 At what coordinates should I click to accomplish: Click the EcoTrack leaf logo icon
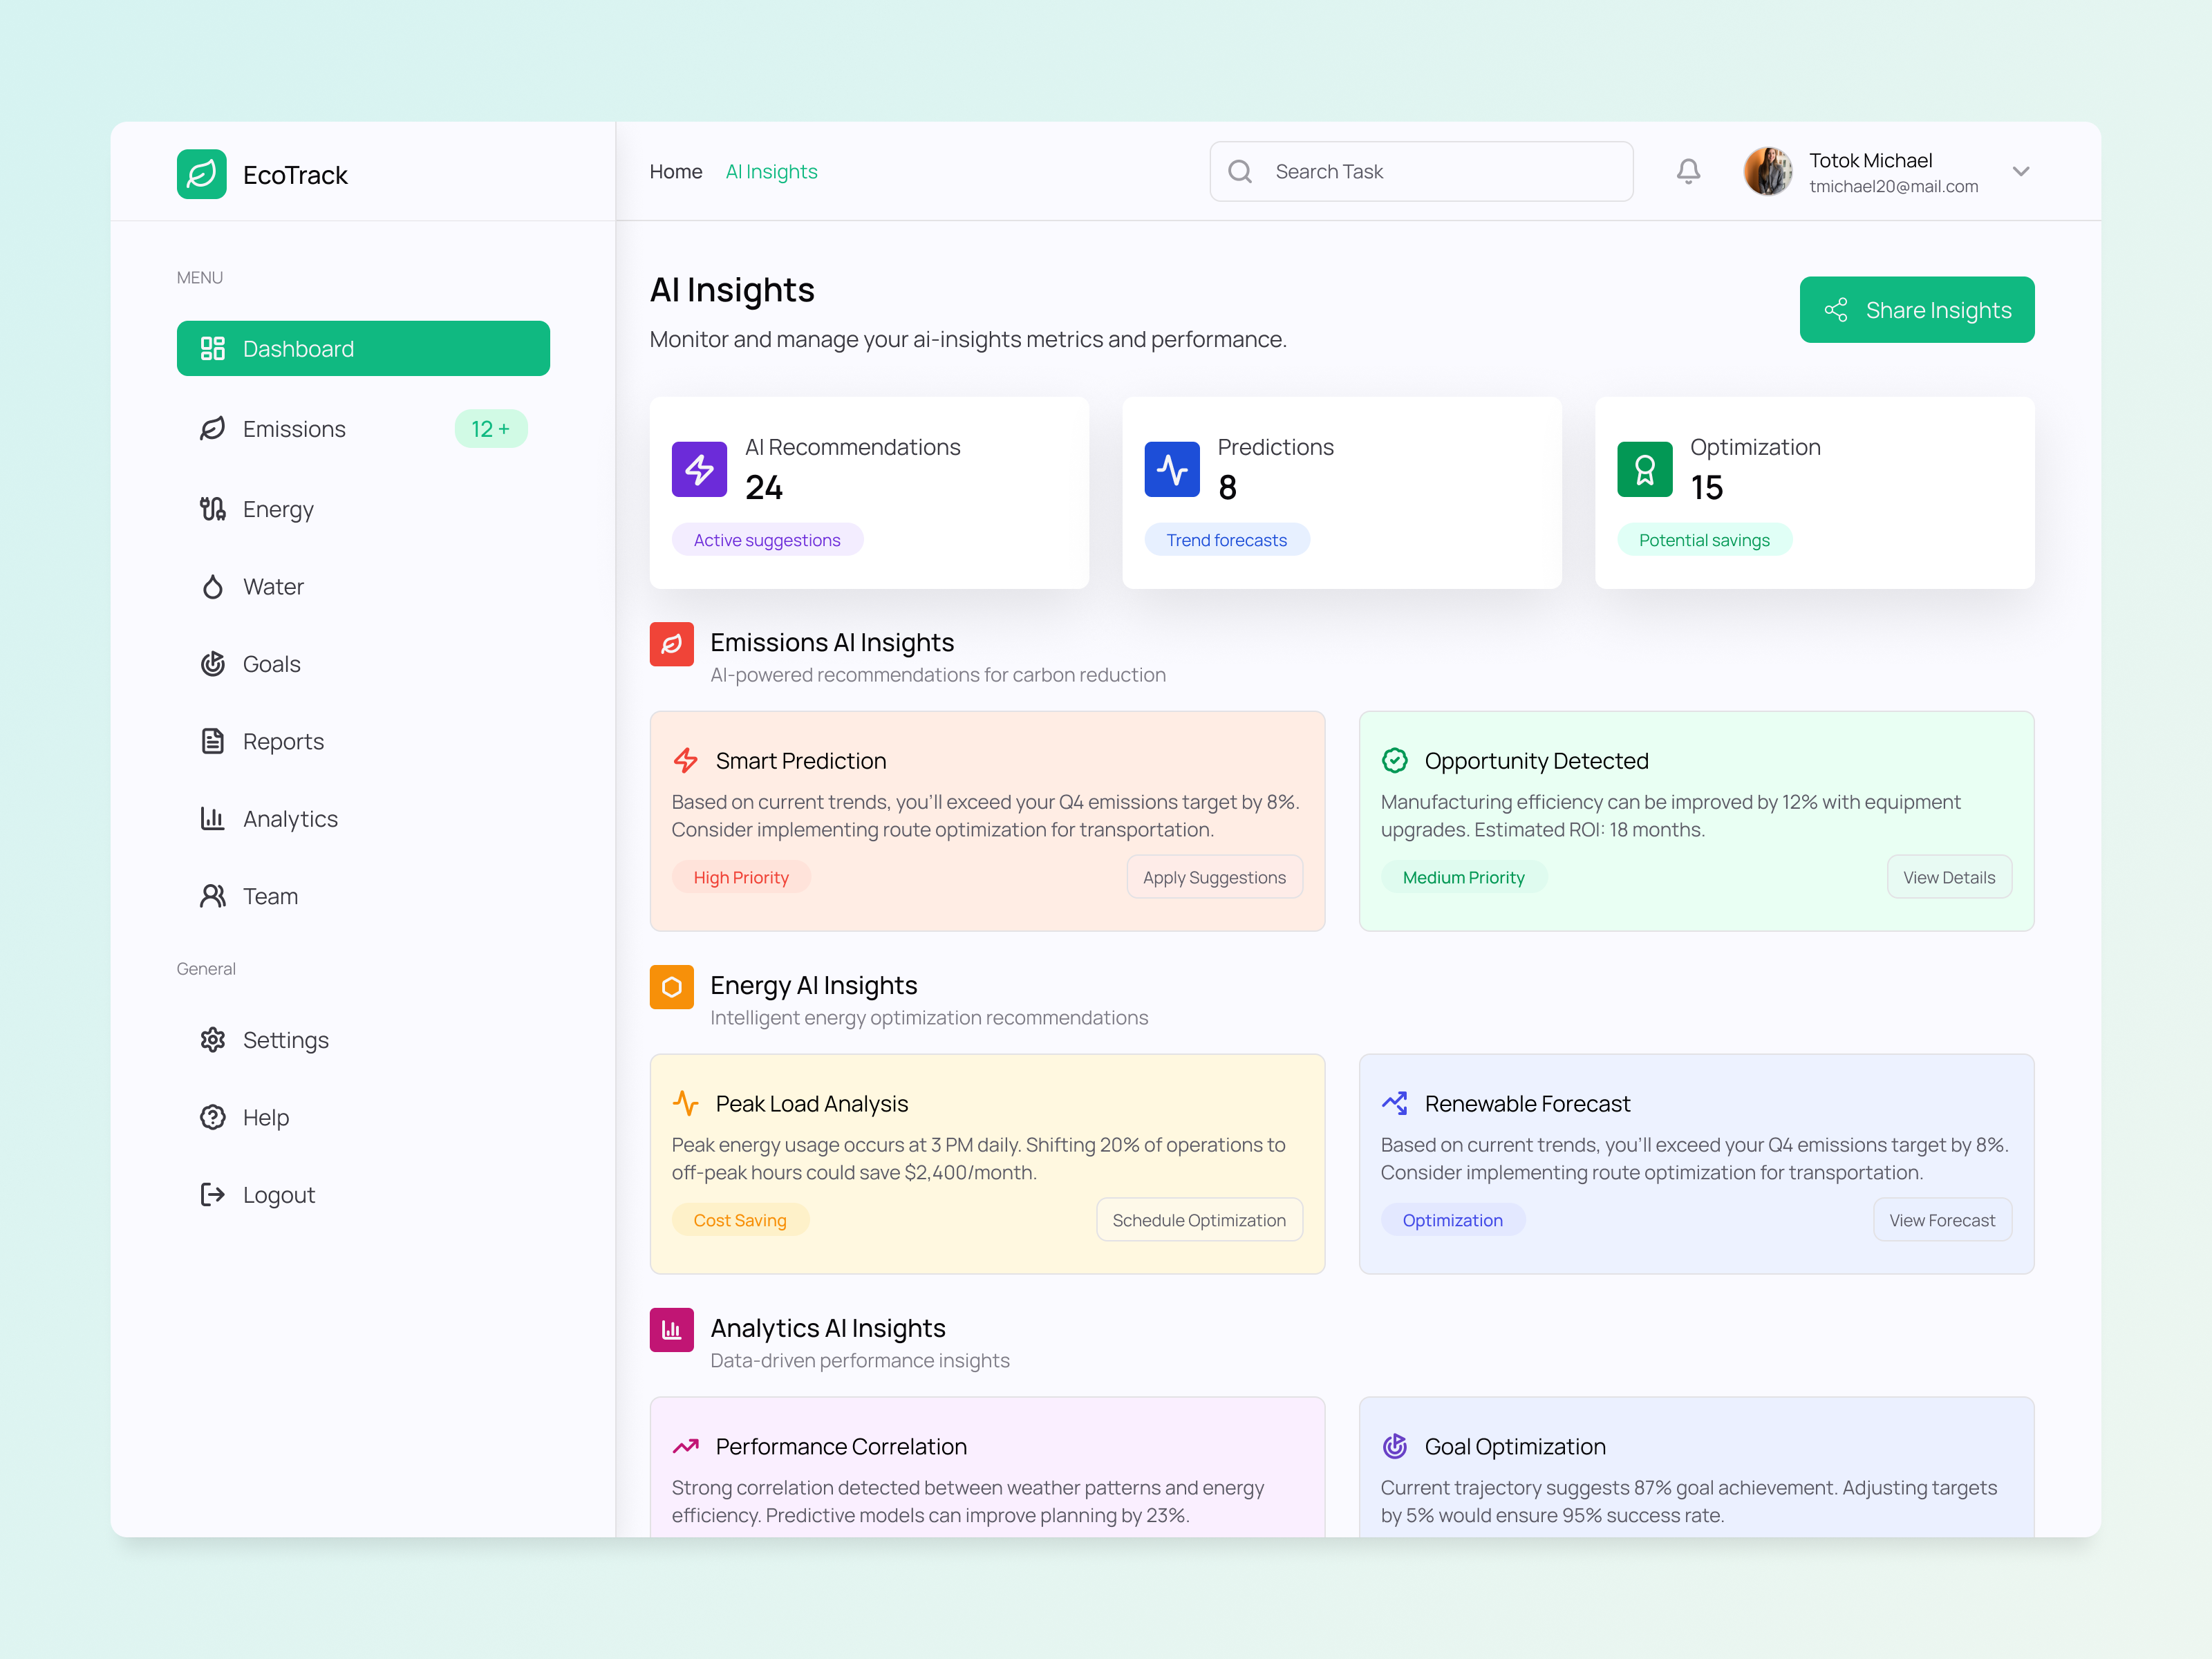pos(201,174)
